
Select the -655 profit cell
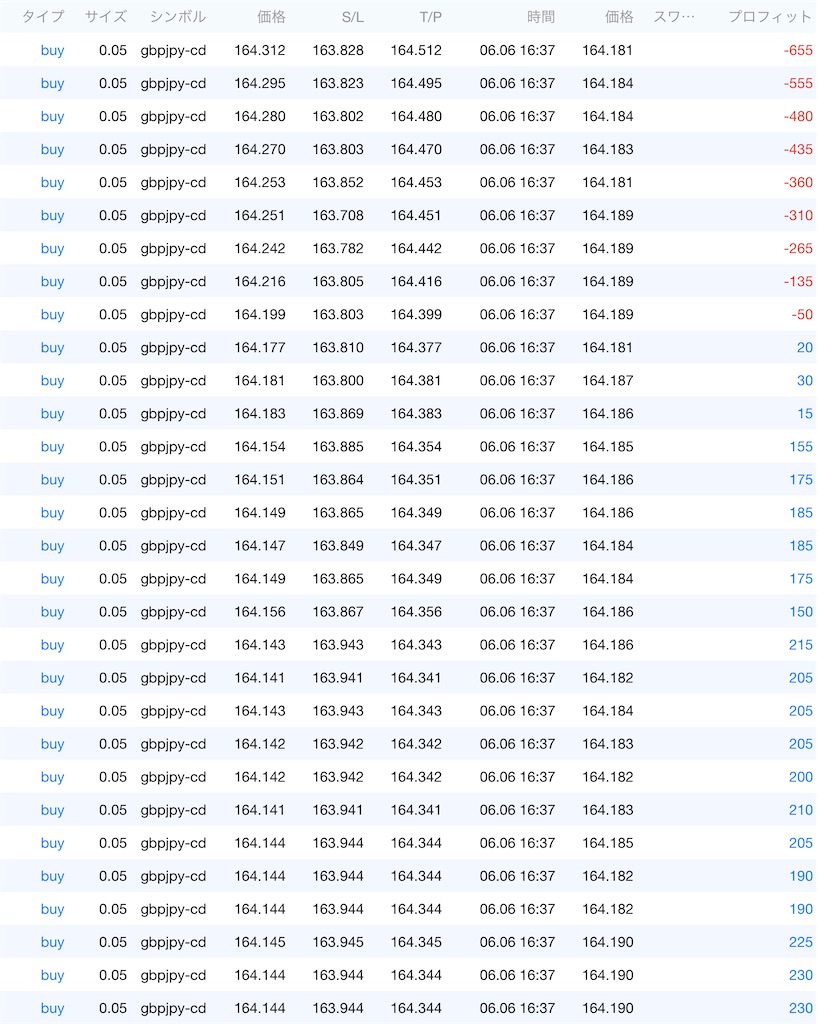pyautogui.click(x=798, y=50)
